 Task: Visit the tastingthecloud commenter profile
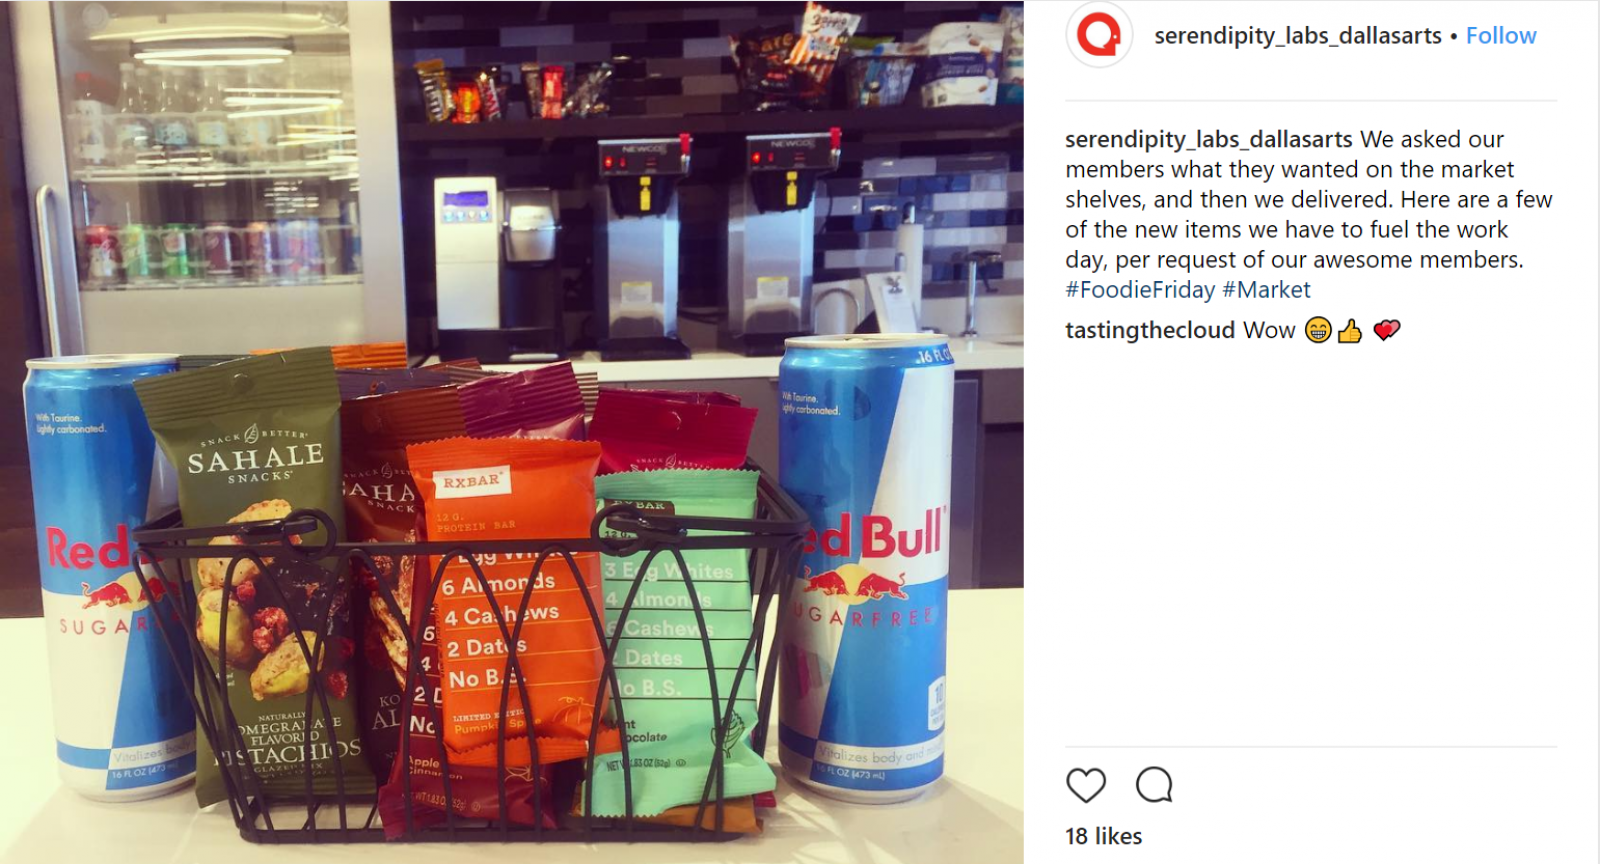click(x=1150, y=330)
